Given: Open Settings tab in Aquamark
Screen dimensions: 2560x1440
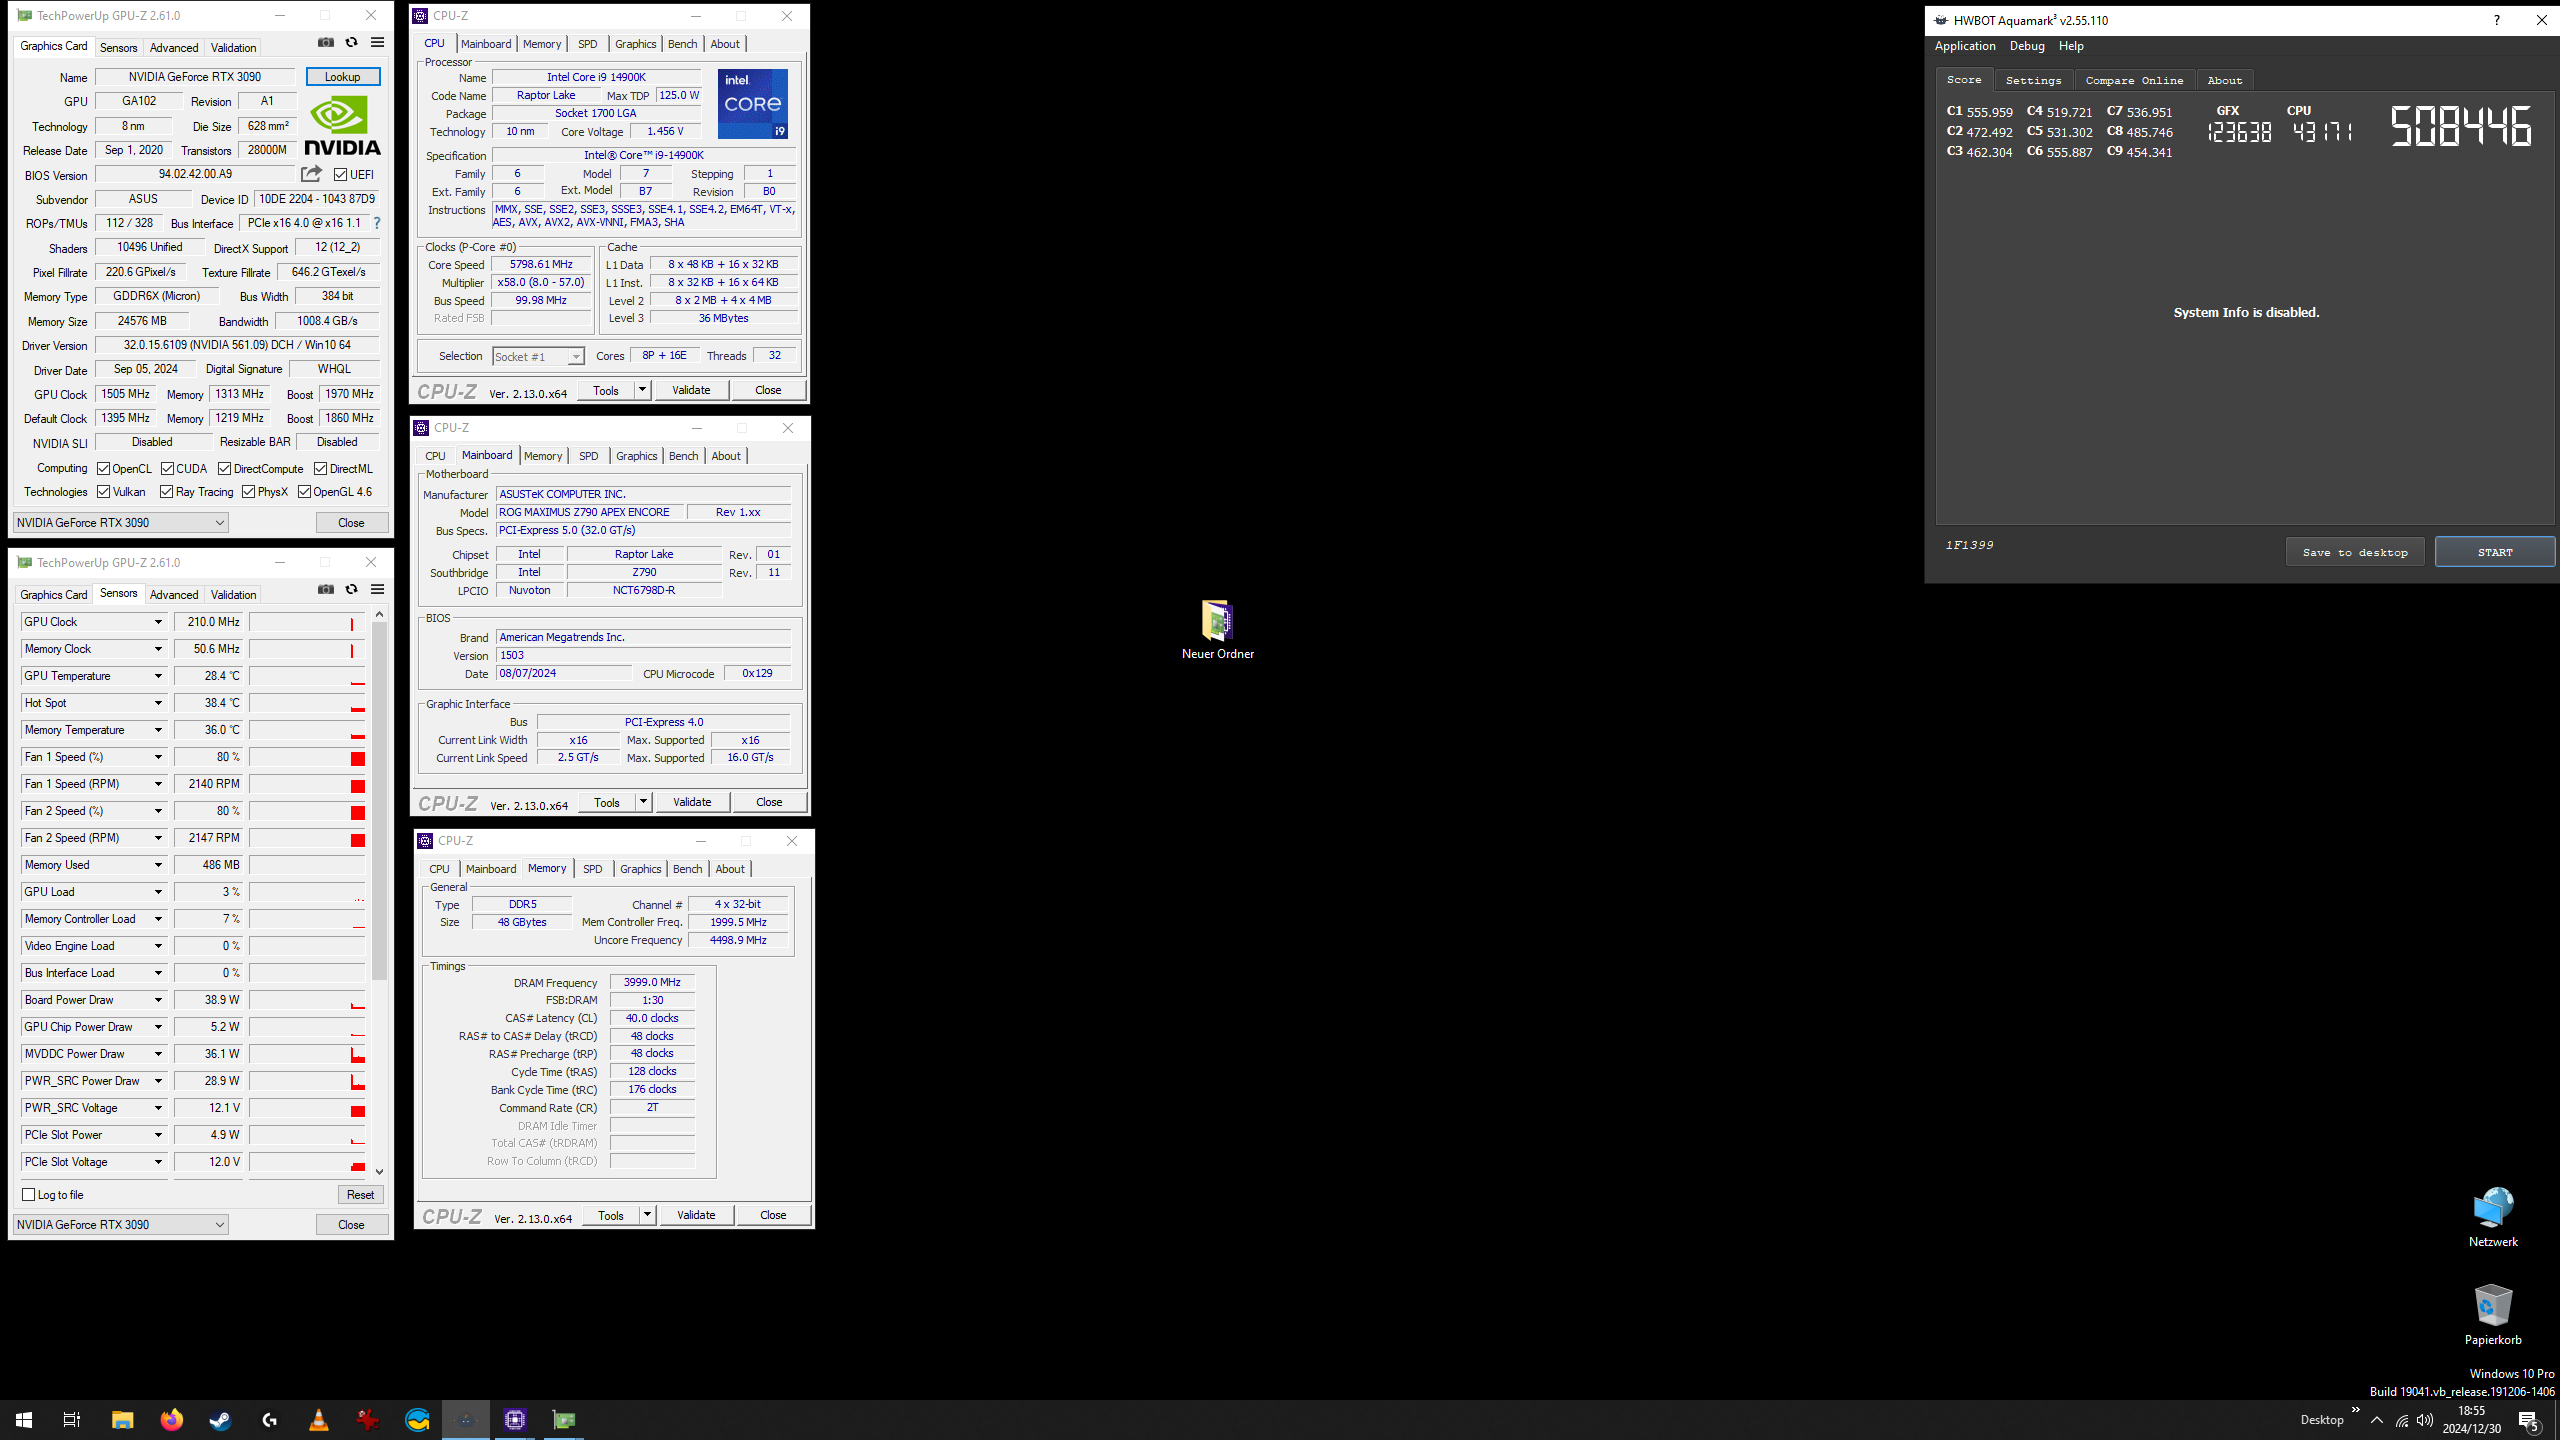Looking at the screenshot, I should [2033, 80].
